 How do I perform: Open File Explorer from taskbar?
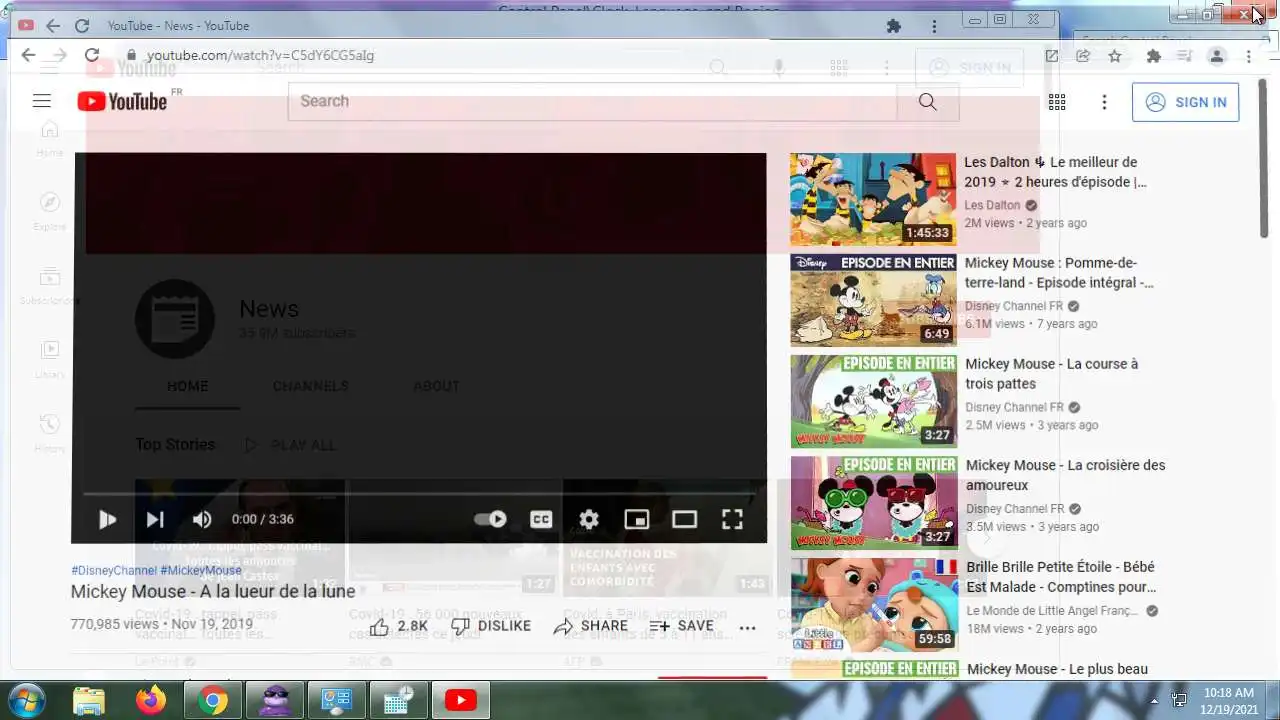89,700
